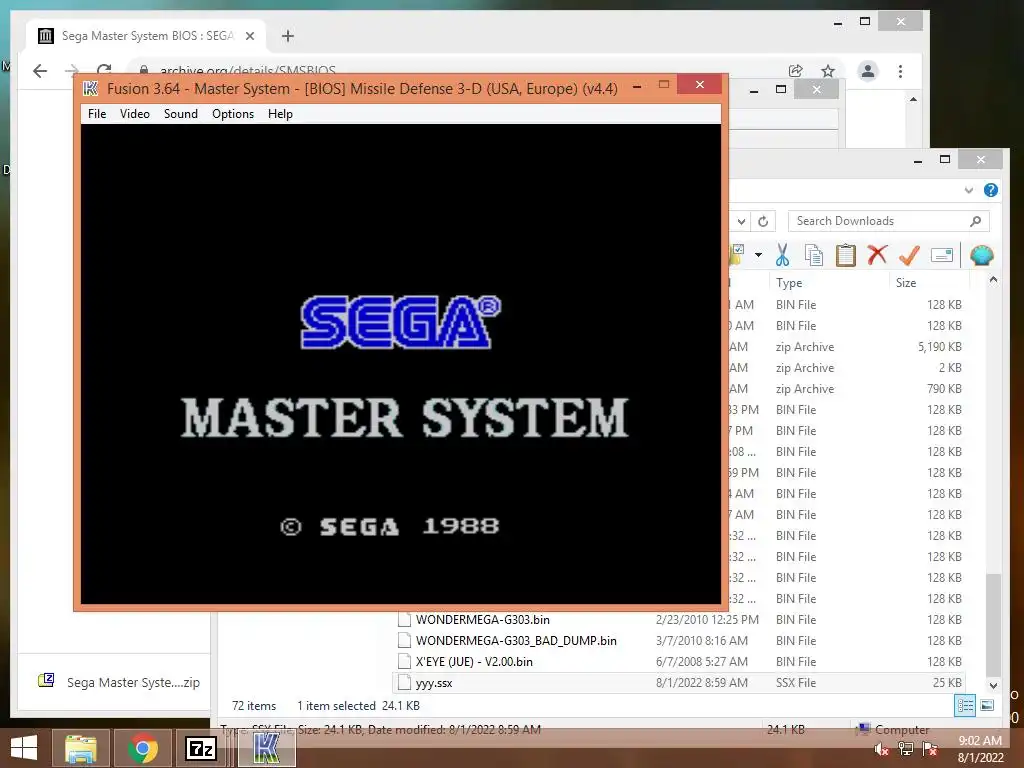Switch Explorer to large thumbnails view icon
The width and height of the screenshot is (1024, 768).
987,705
